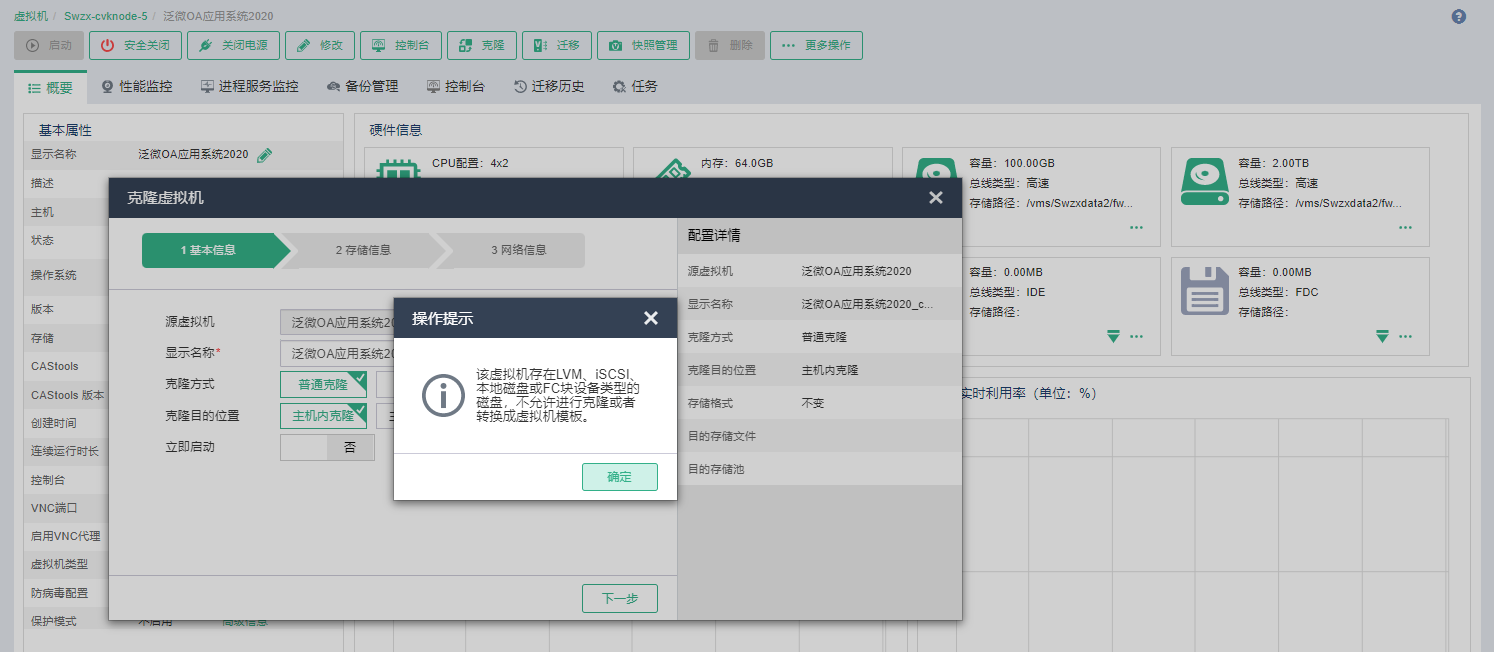Screen dimensions: 1494x652
Task: Click the 迁移 toolbar button
Action: [x=557, y=45]
